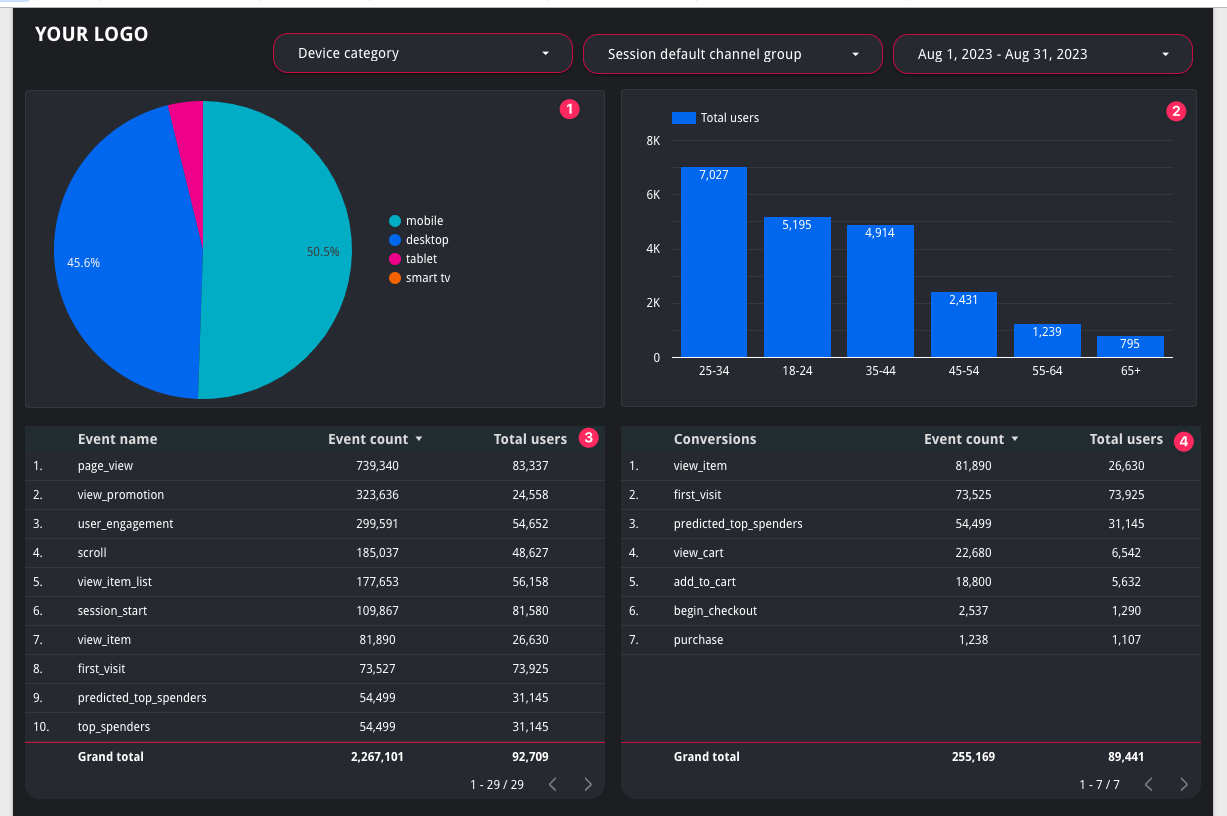
Task: Sort Conversions table by Total users
Action: pyautogui.click(x=1126, y=439)
